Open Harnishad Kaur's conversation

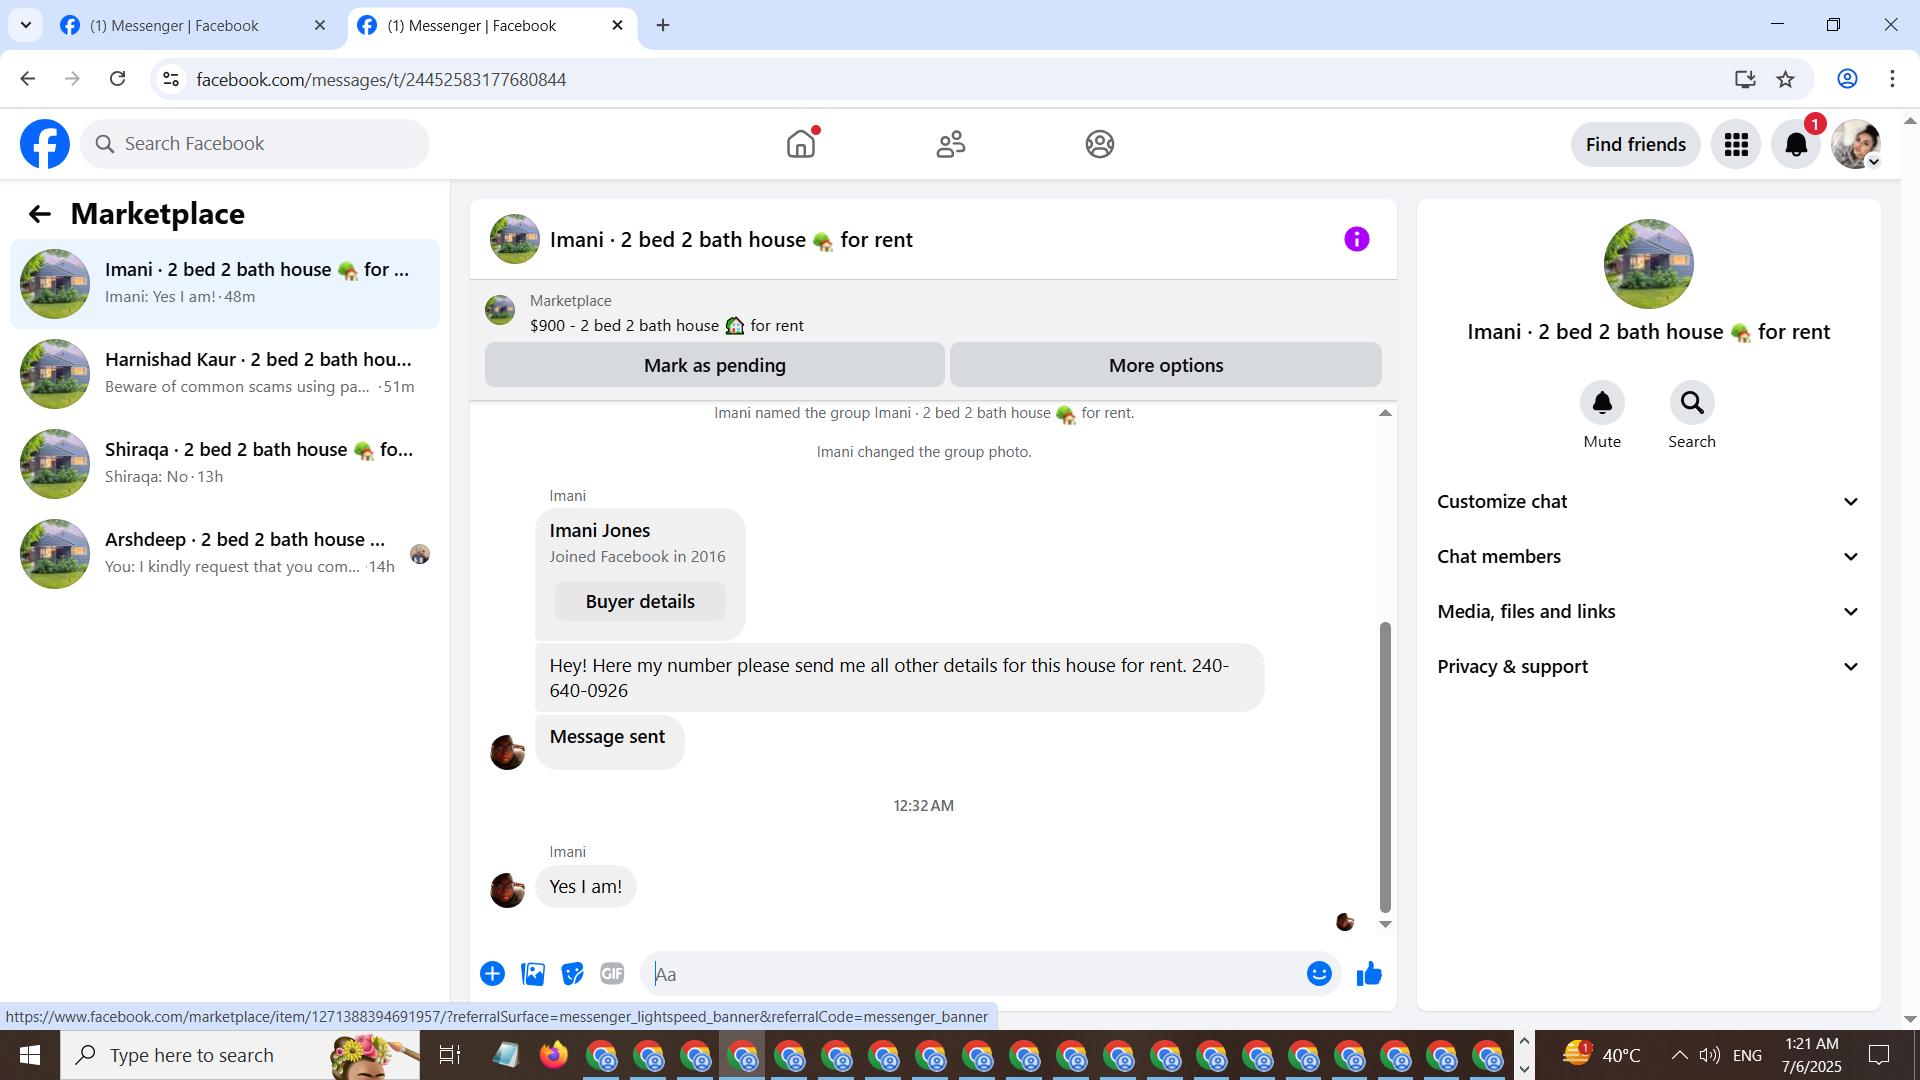point(225,374)
